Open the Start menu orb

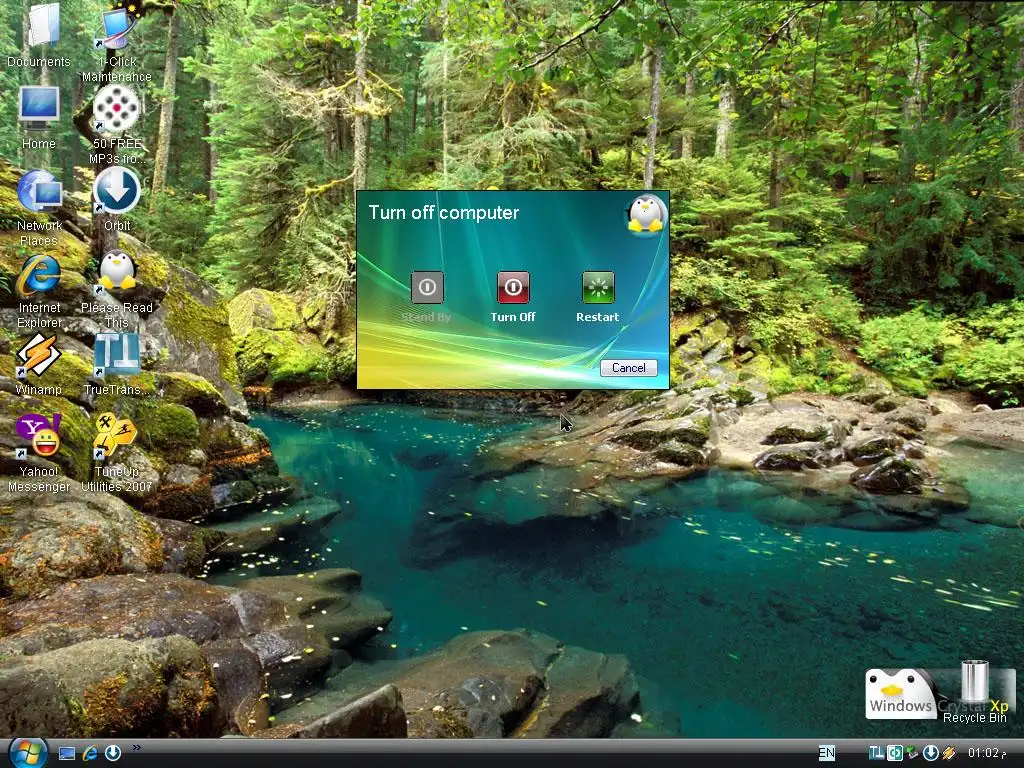(x=27, y=752)
